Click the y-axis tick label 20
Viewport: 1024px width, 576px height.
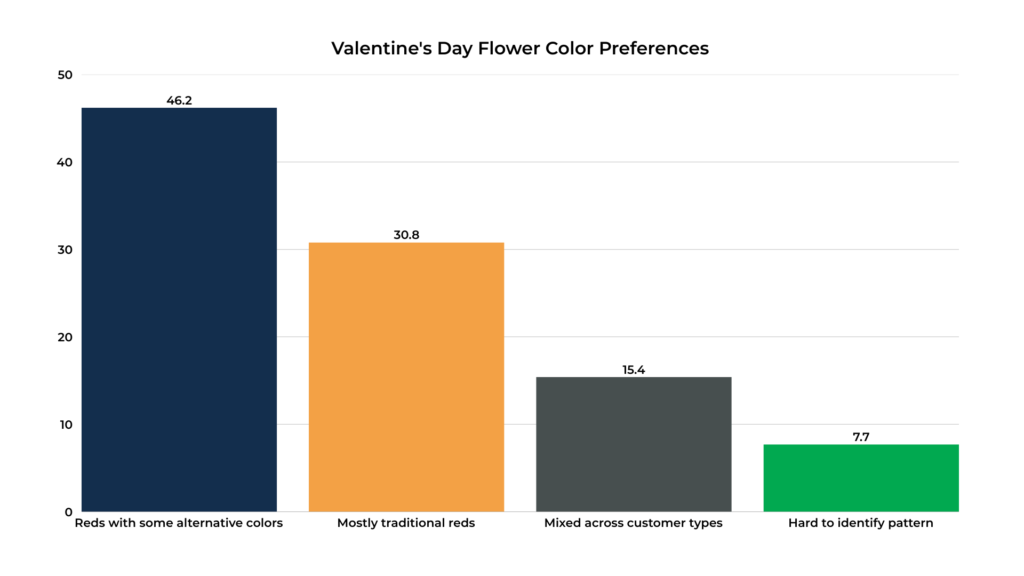click(65, 337)
